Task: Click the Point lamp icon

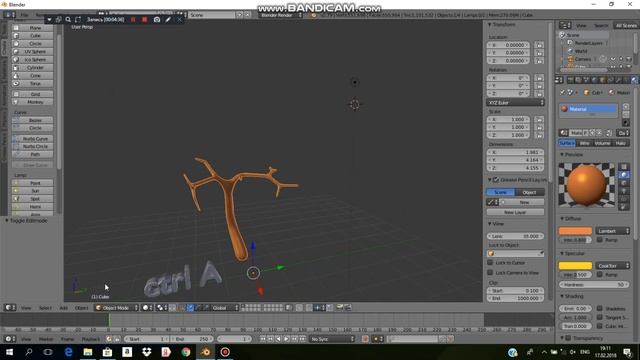Action: pyautogui.click(x=16, y=183)
